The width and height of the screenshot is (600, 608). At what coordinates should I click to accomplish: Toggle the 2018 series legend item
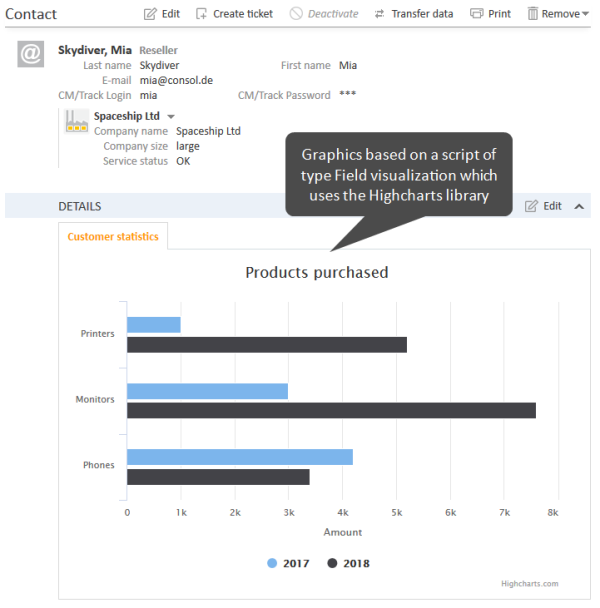pos(348,563)
